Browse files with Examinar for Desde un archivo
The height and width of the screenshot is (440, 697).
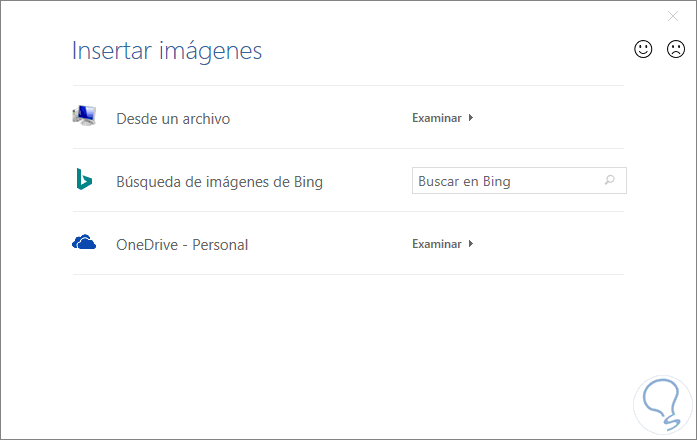(x=437, y=118)
